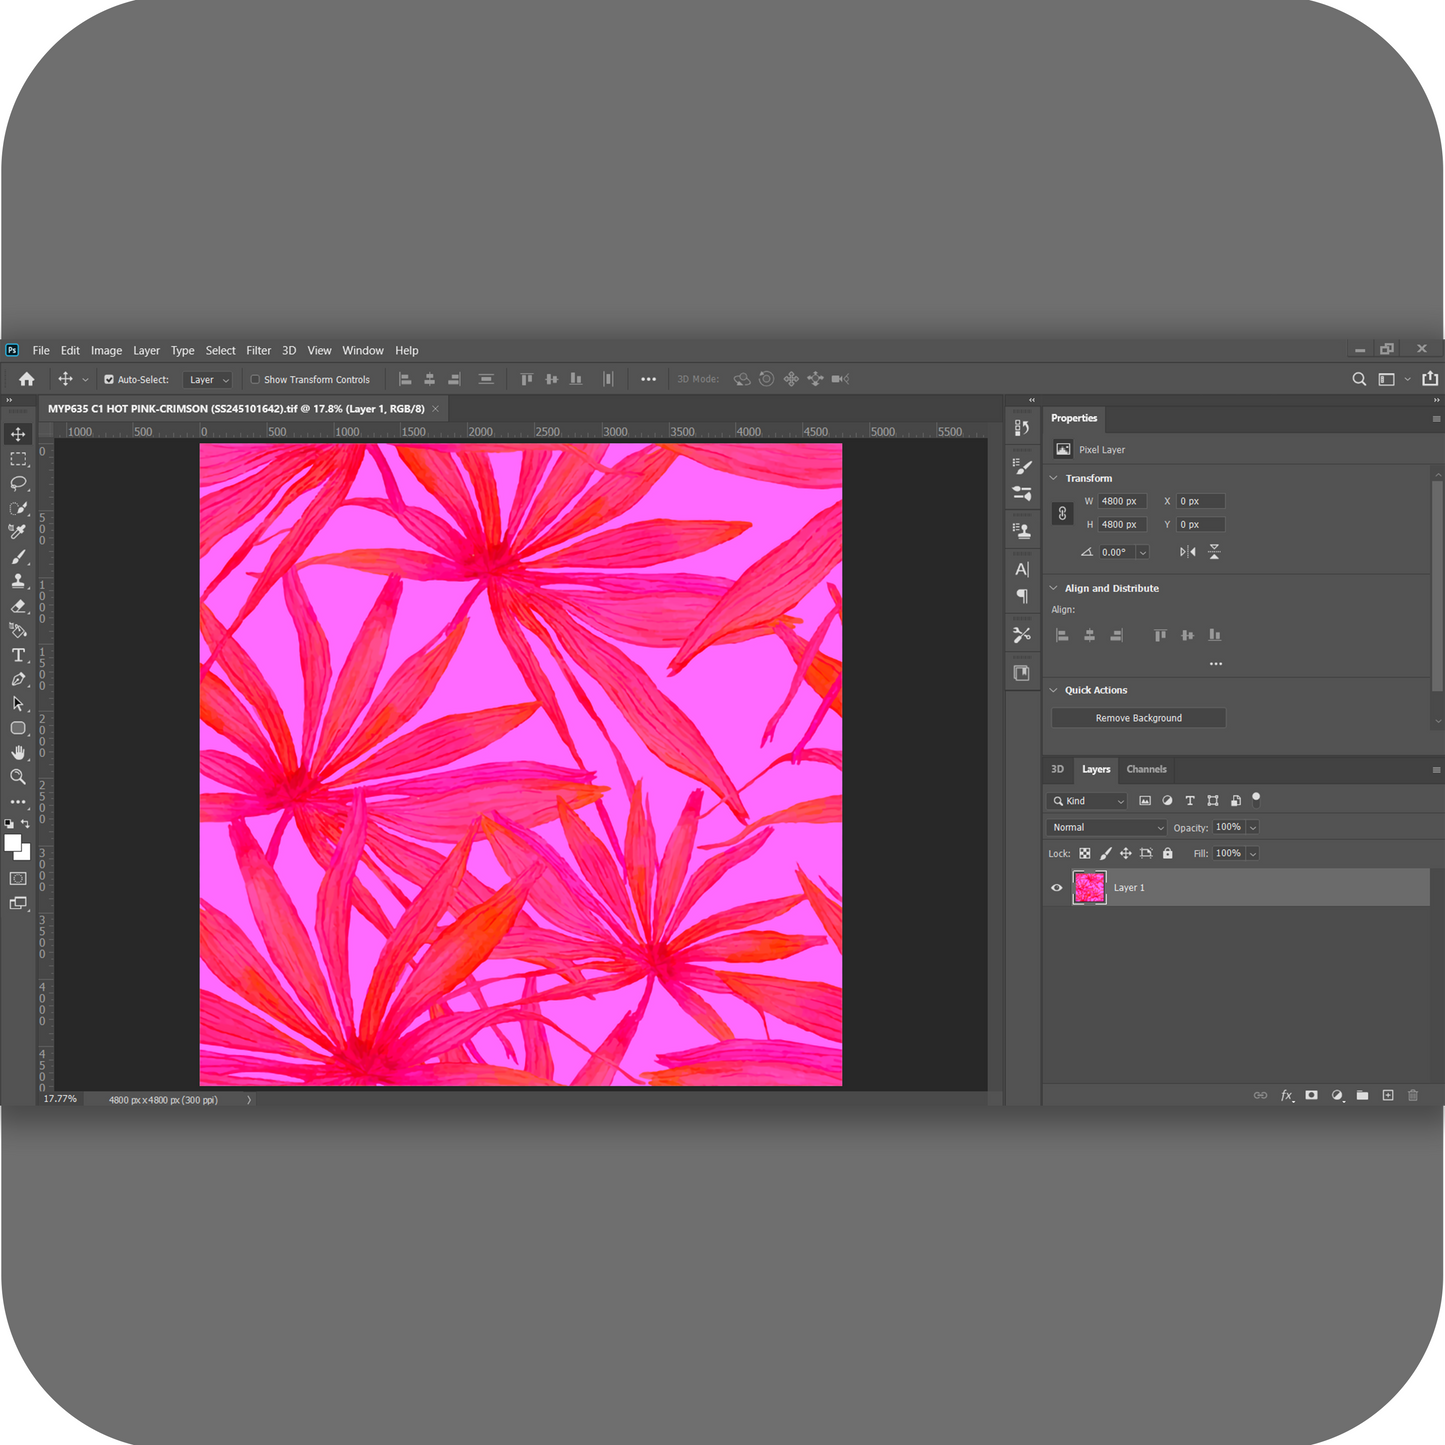Viewport: 1445px width, 1445px height.
Task: Toggle the layer filtering on/off switch
Action: click(x=1257, y=799)
